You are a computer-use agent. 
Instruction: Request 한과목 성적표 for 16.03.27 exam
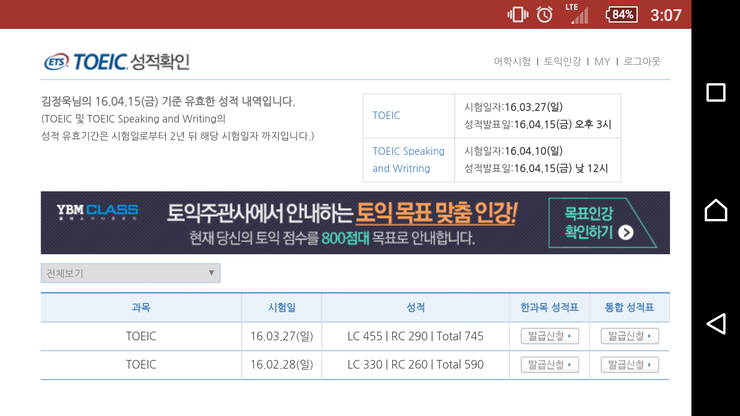click(x=550, y=336)
